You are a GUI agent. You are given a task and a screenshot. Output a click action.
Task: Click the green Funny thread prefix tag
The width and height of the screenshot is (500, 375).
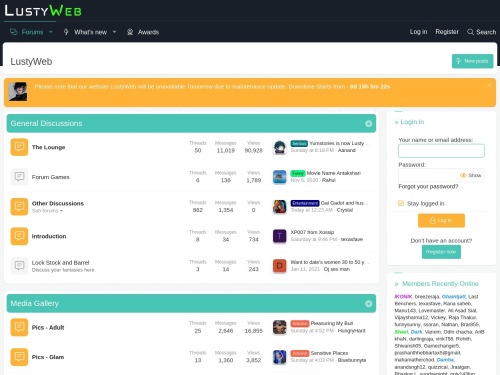(298, 173)
